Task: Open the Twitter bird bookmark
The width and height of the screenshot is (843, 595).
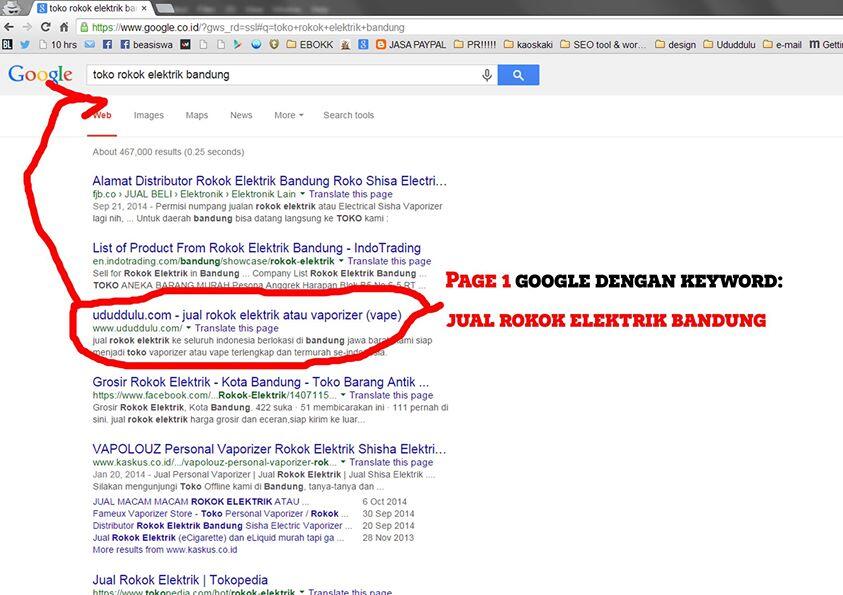Action: pos(25,45)
